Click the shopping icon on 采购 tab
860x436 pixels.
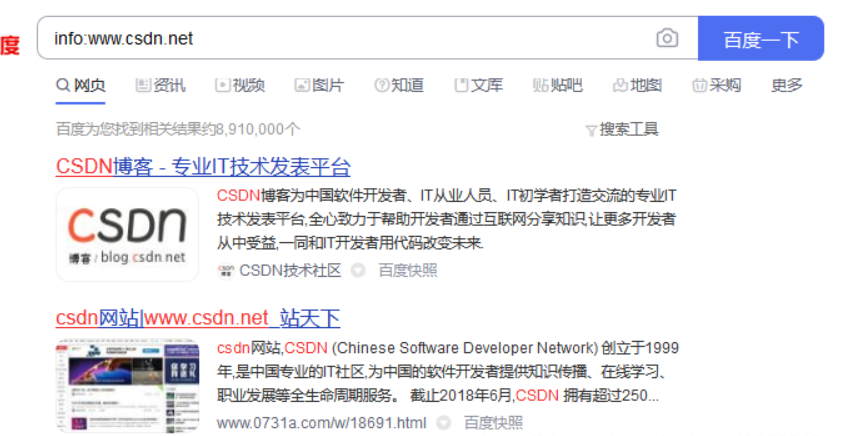pyautogui.click(x=699, y=85)
